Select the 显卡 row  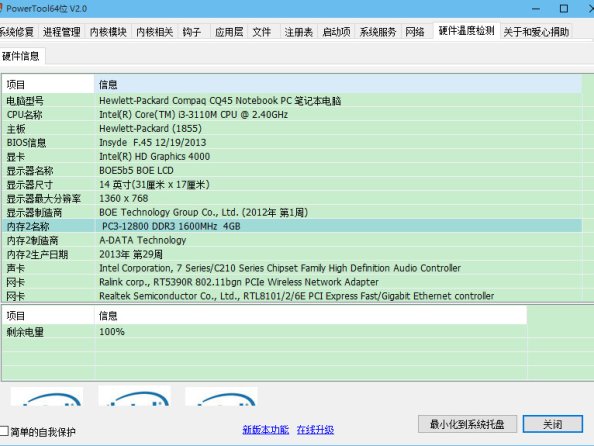point(292,156)
